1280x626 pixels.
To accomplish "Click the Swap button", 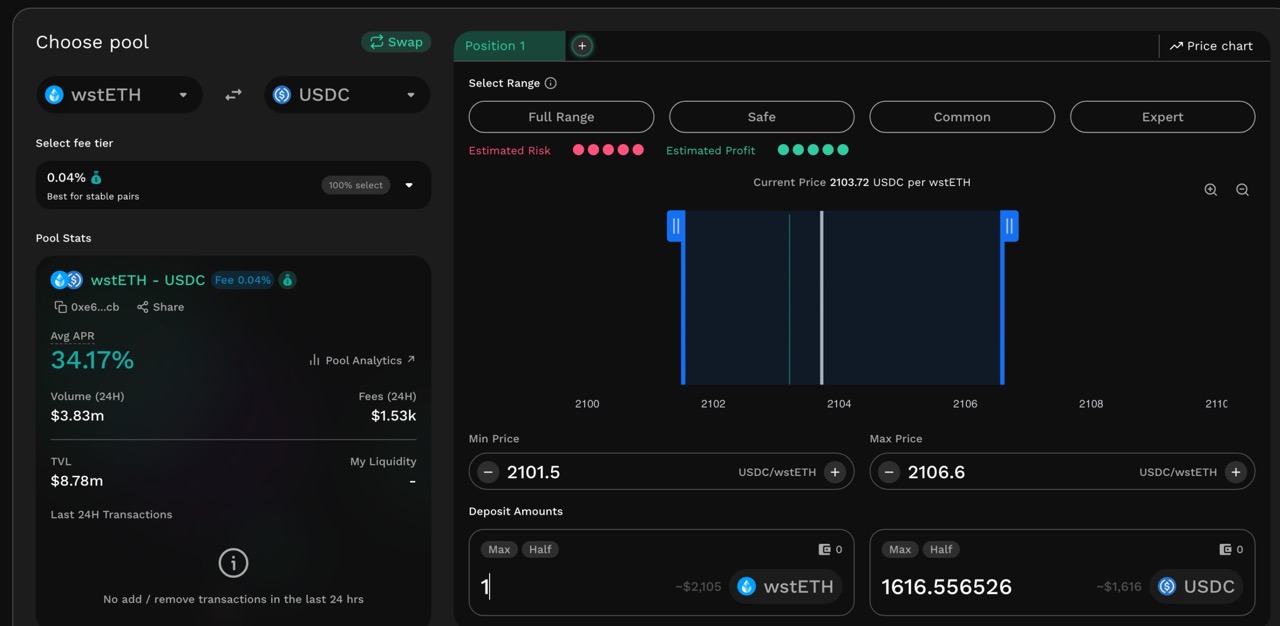I will (x=395, y=42).
